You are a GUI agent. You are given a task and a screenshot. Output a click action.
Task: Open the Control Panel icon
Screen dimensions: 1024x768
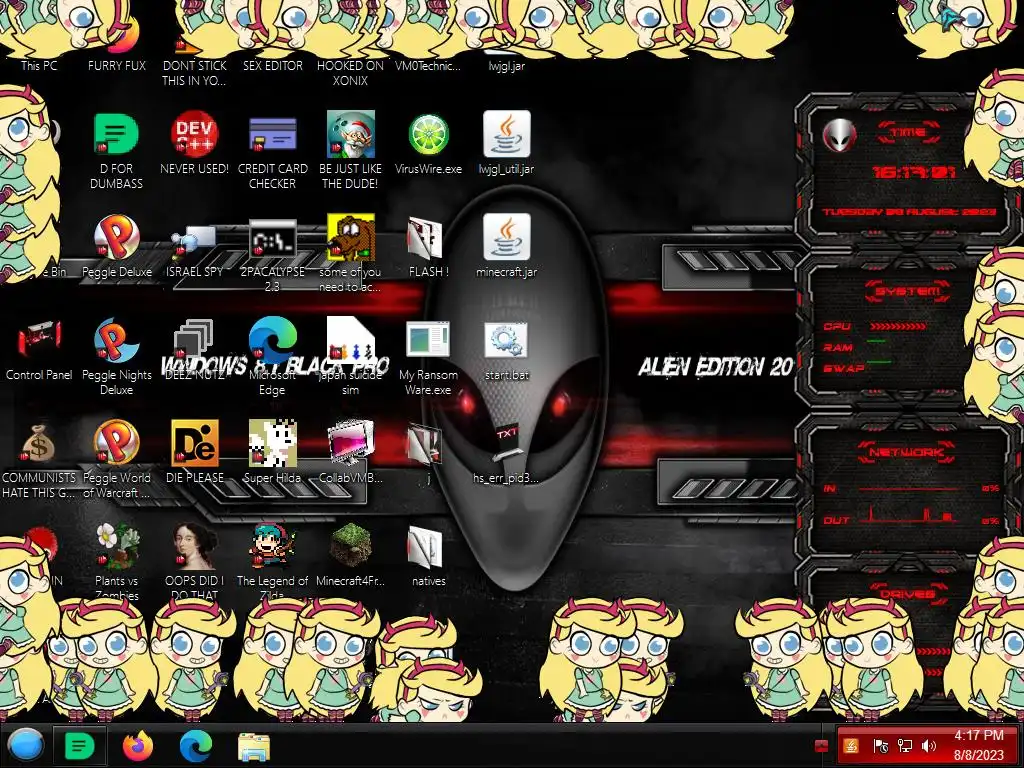click(x=39, y=340)
